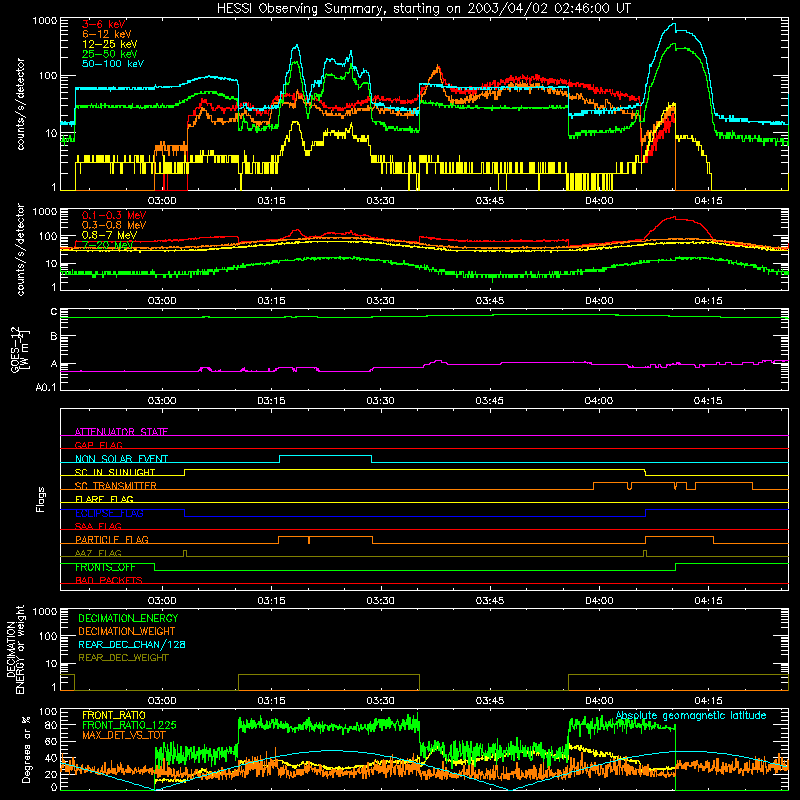Click the 03:45 tick label below GOES panel
This screenshot has height=800, width=800.
coord(490,401)
